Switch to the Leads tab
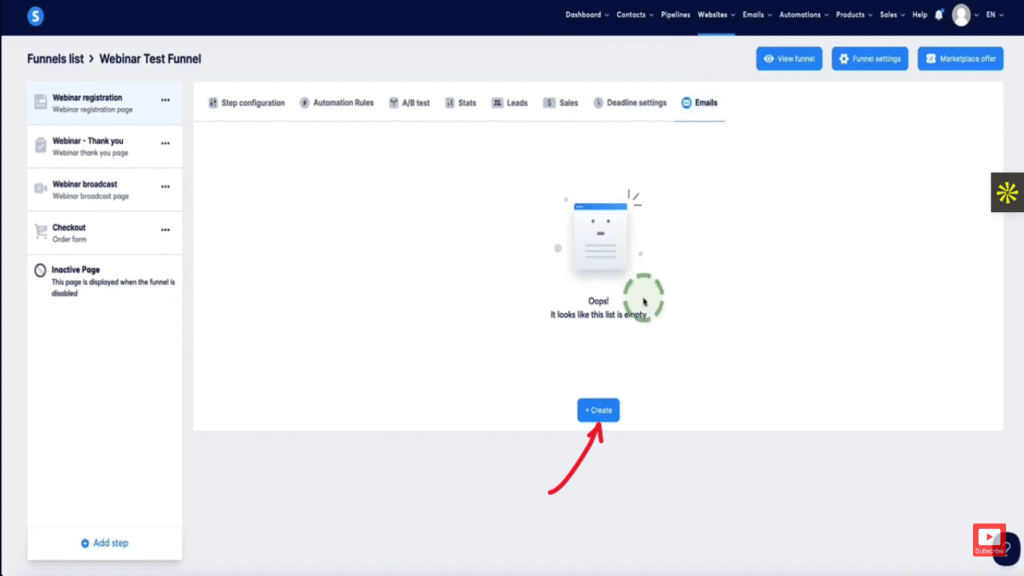This screenshot has height=576, width=1024. coord(509,103)
